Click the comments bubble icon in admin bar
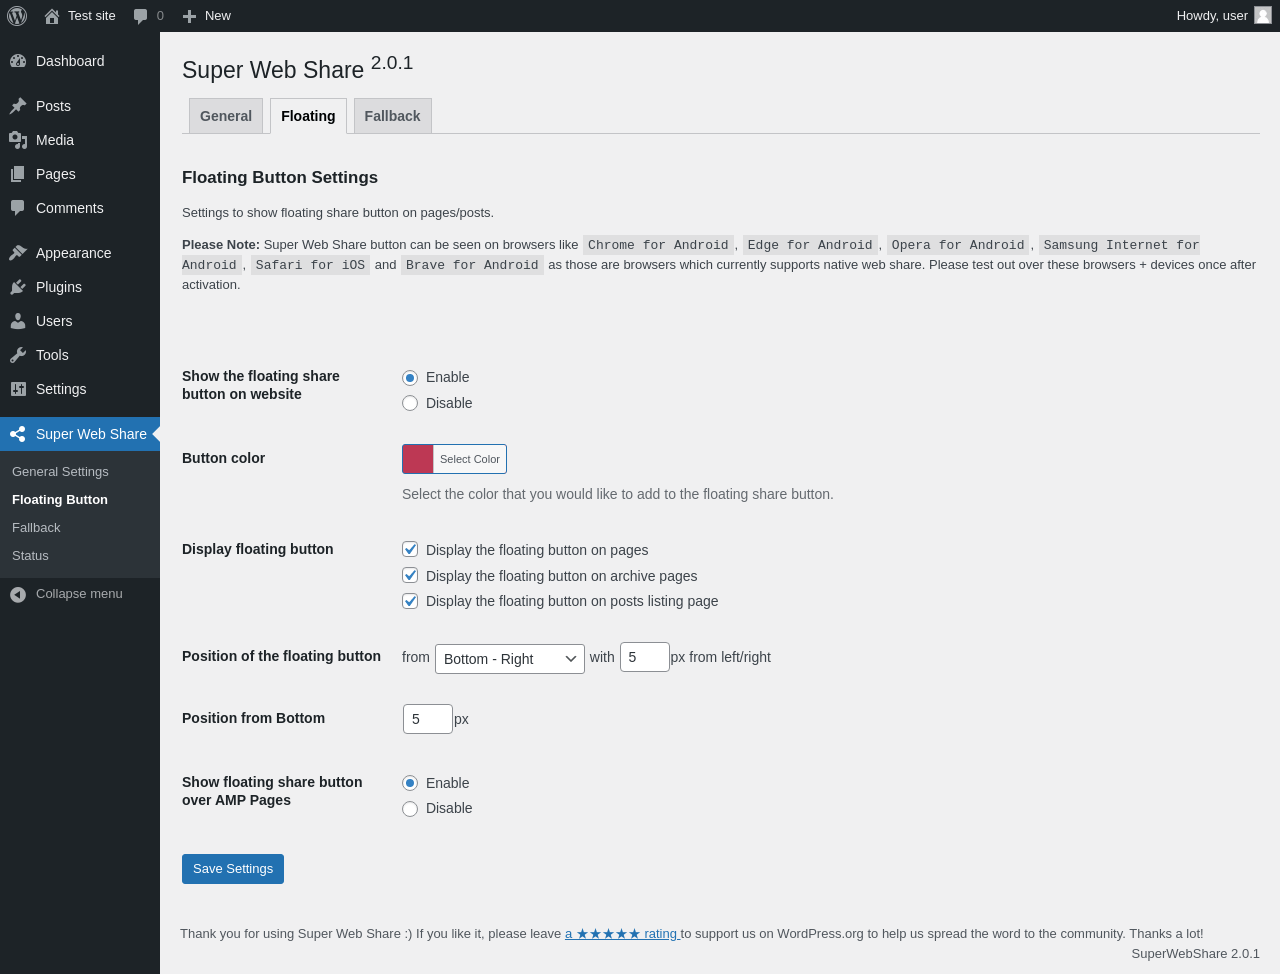This screenshot has height=974, width=1280. [141, 16]
